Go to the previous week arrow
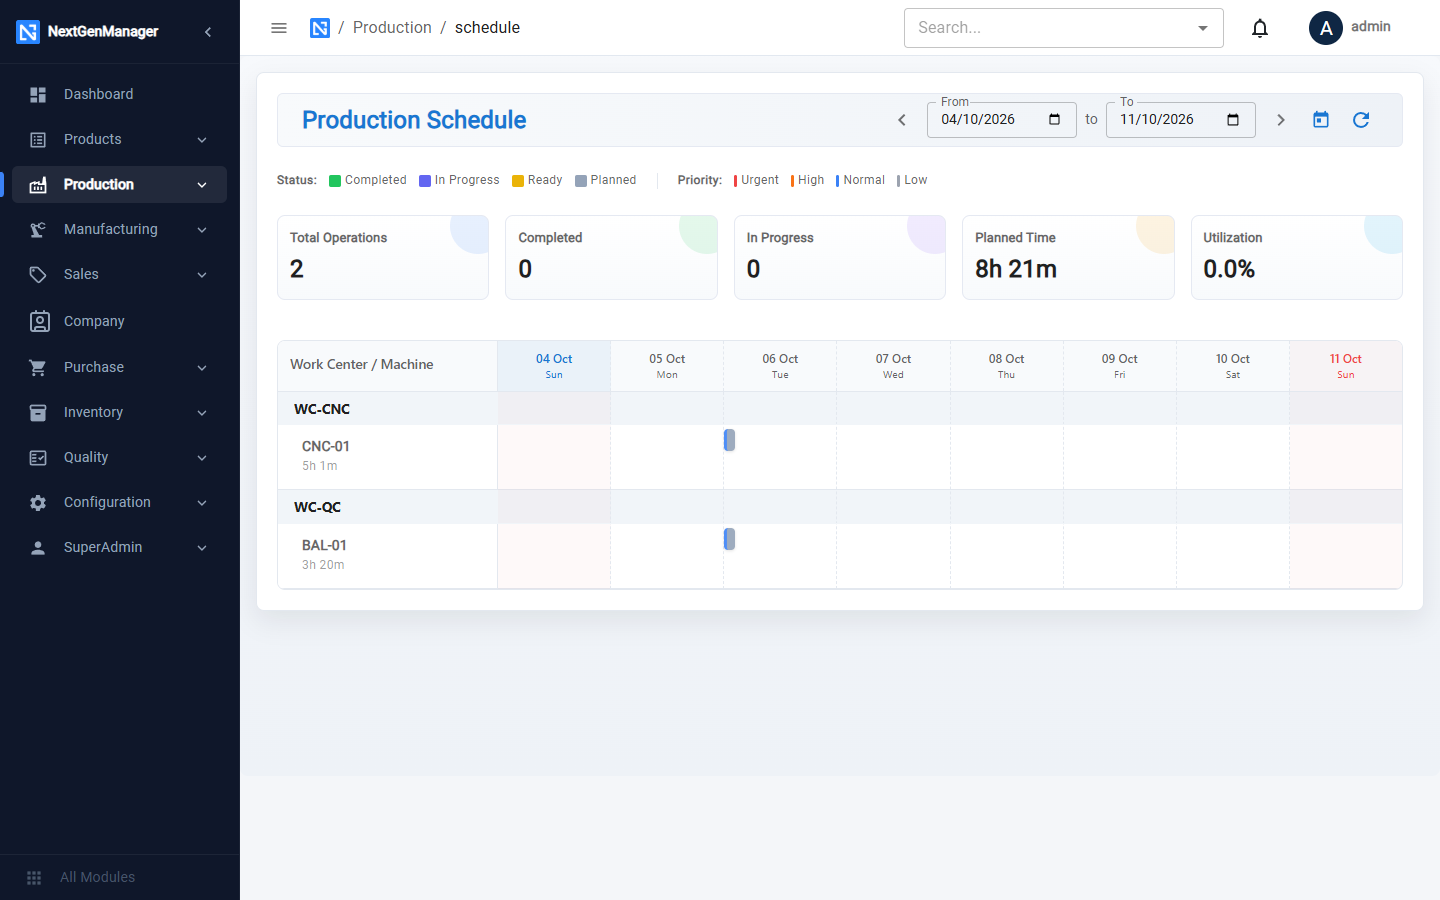 click(902, 120)
